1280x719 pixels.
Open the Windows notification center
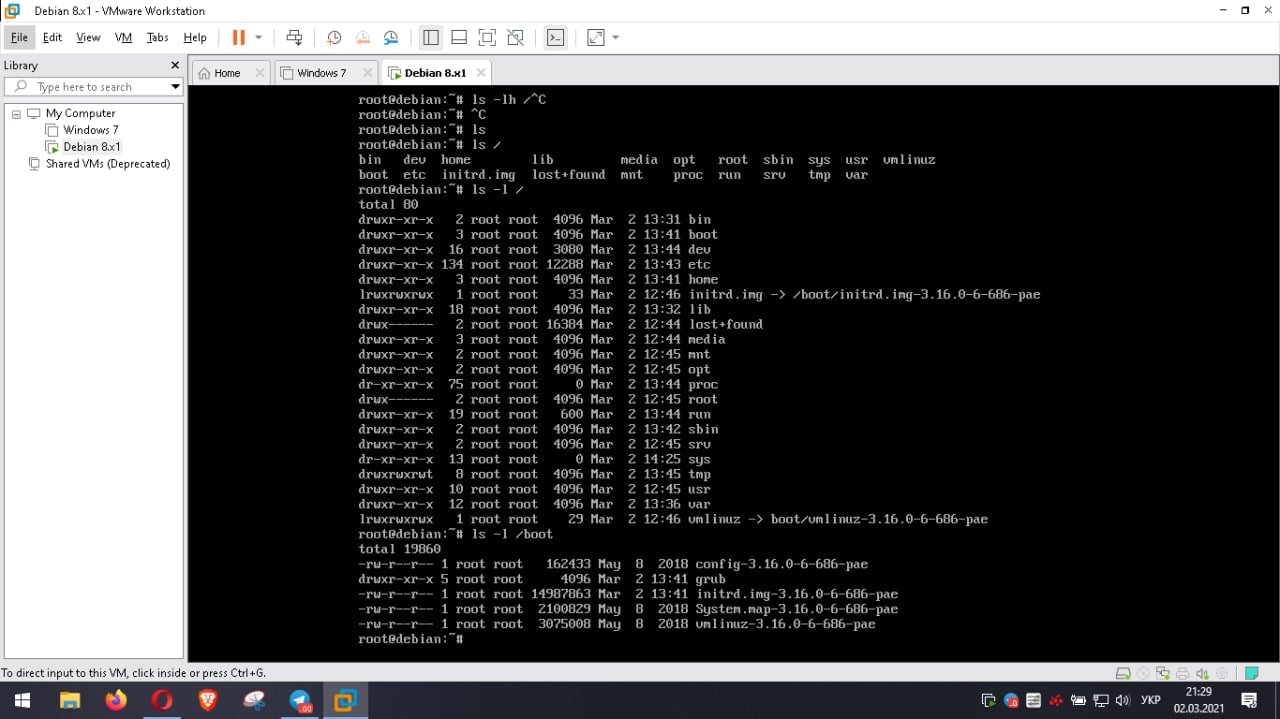(x=1249, y=700)
